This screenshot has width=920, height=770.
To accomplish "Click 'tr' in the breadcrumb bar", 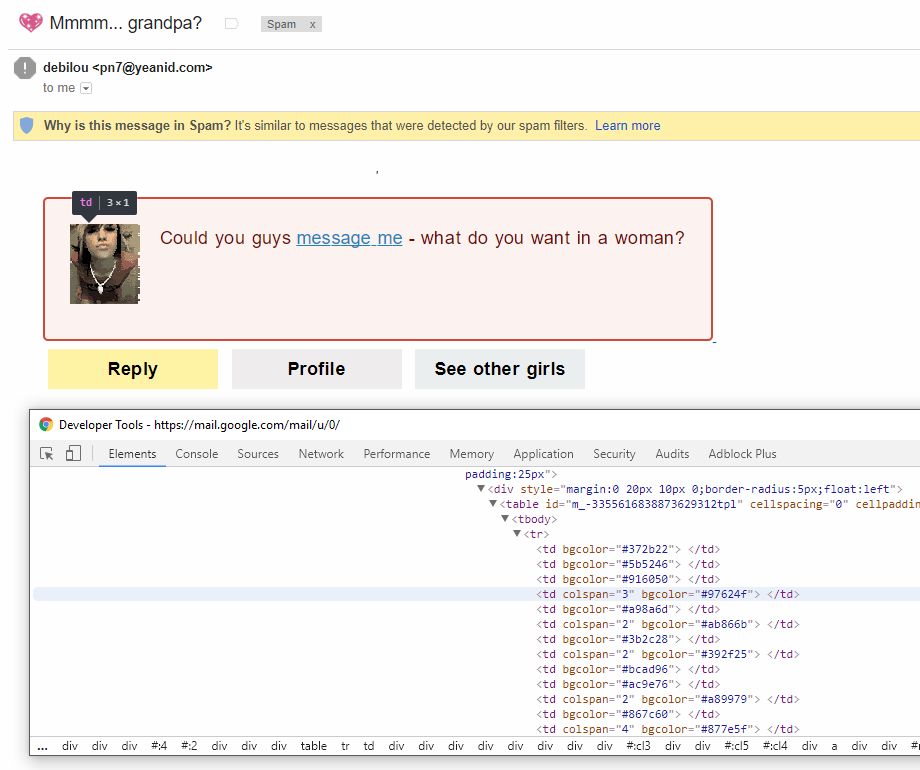I will tap(345, 746).
